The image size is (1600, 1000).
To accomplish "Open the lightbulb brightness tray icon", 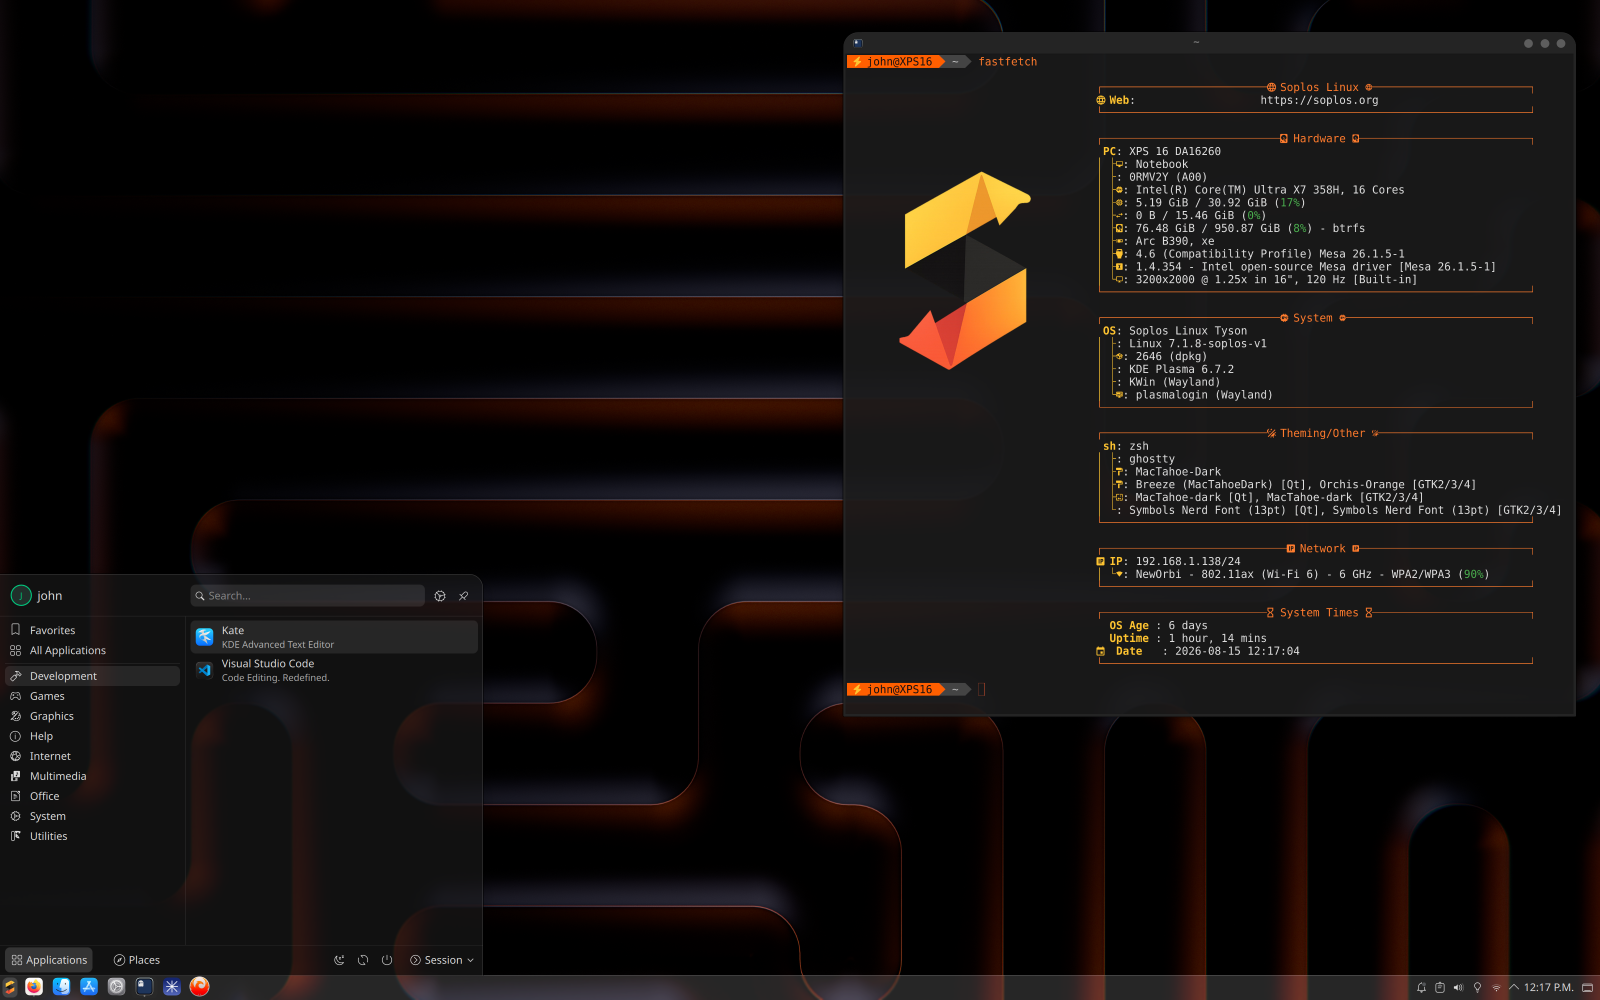I will pyautogui.click(x=1477, y=988).
